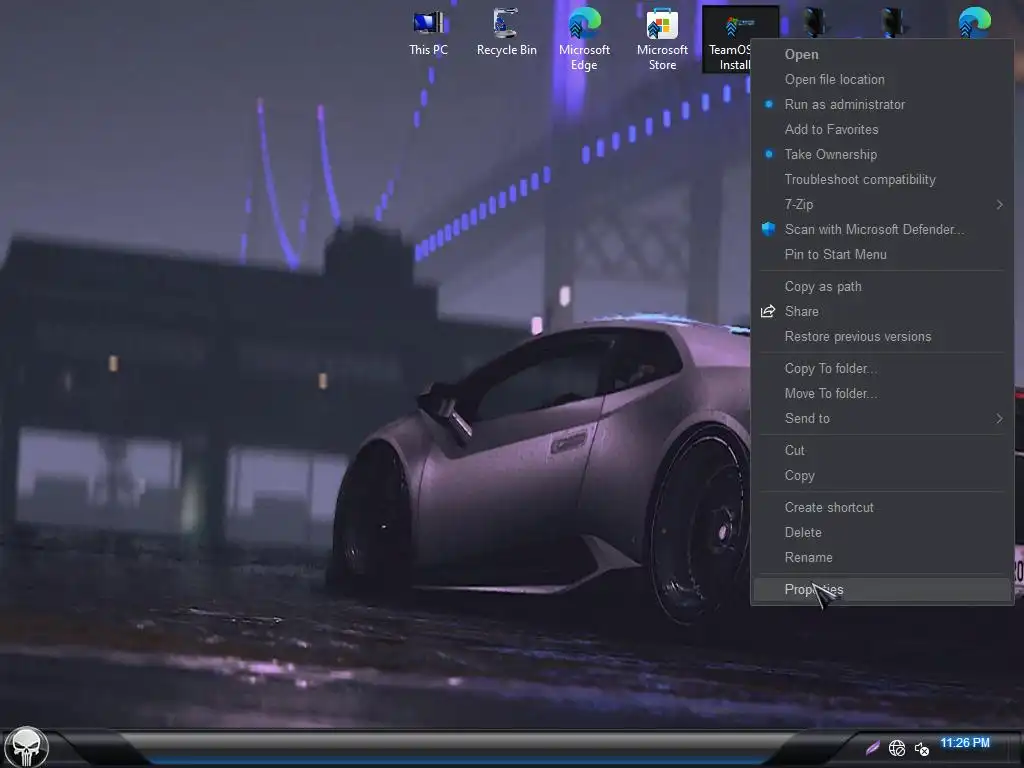Select Take Ownership entry
Viewport: 1024px width, 768px height.
(882, 154)
